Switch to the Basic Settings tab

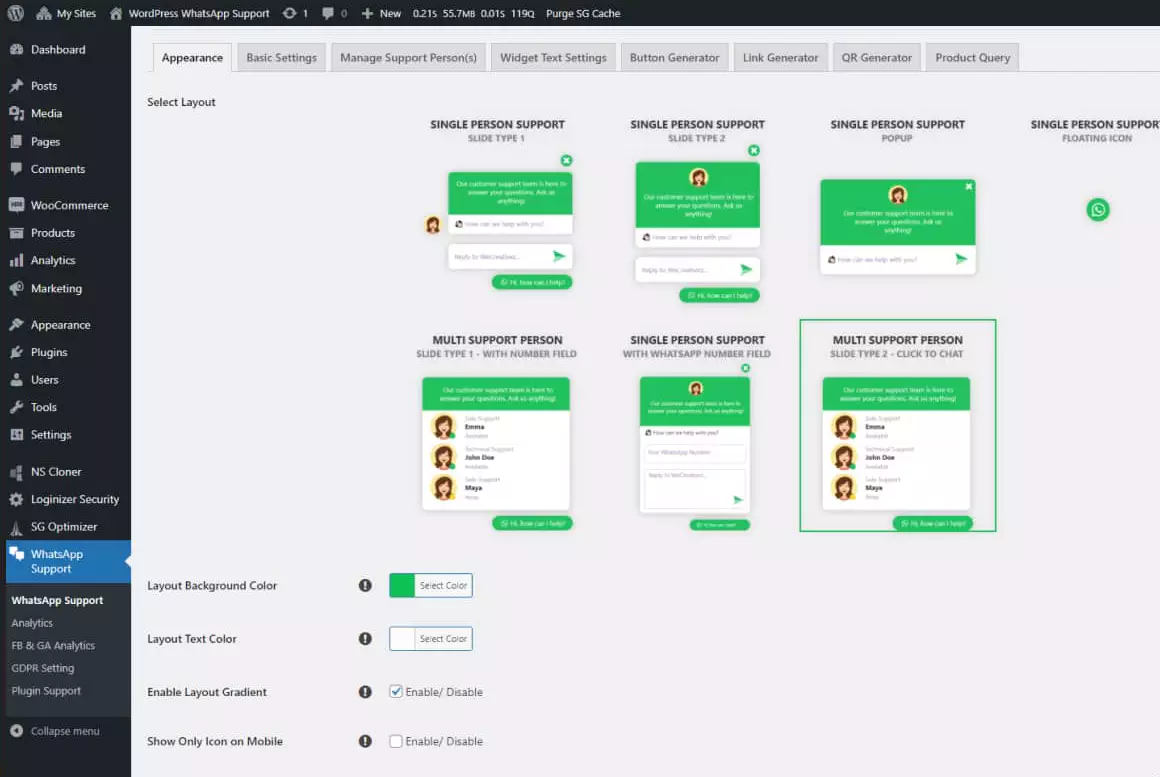click(281, 58)
